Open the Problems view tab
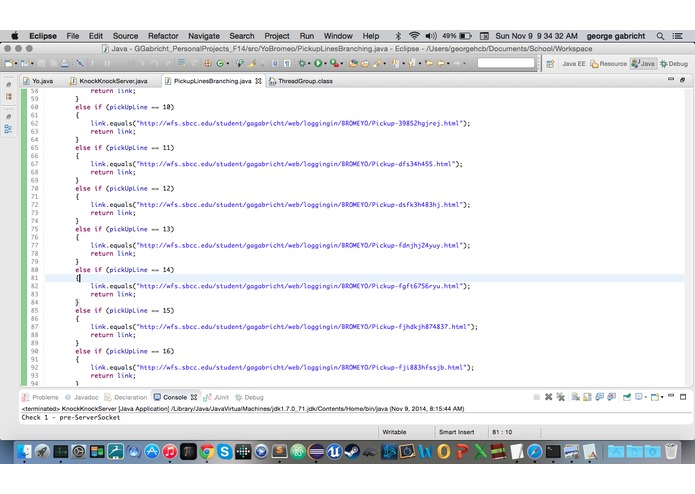This screenshot has width=695, height=494. 40,397
